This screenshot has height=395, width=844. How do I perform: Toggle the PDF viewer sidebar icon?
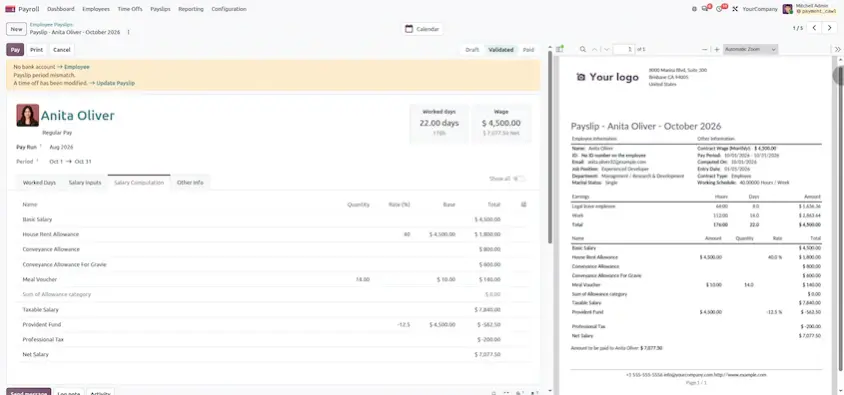click(x=560, y=49)
